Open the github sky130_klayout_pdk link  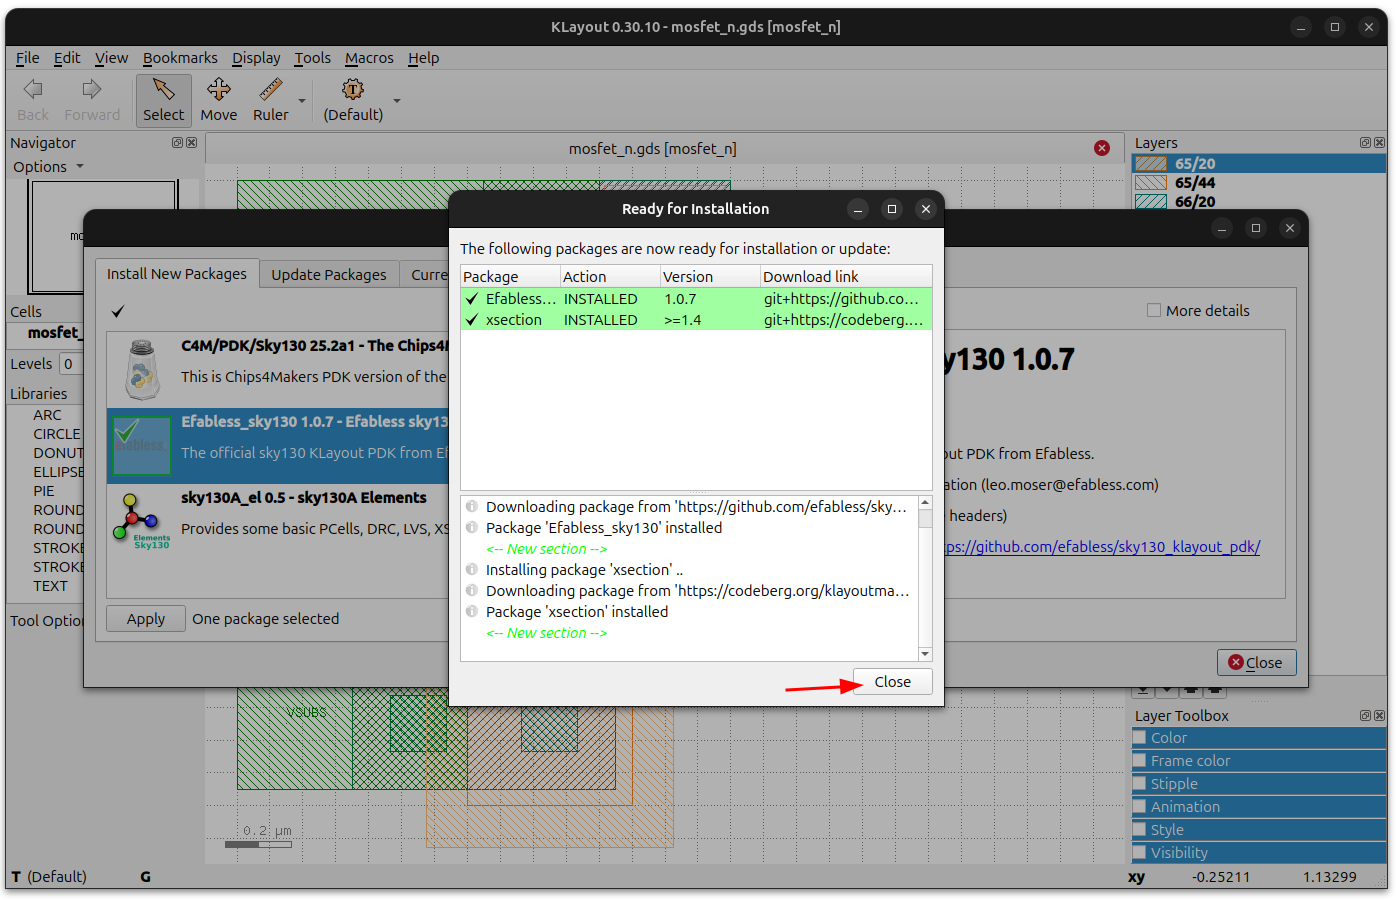click(x=1103, y=547)
